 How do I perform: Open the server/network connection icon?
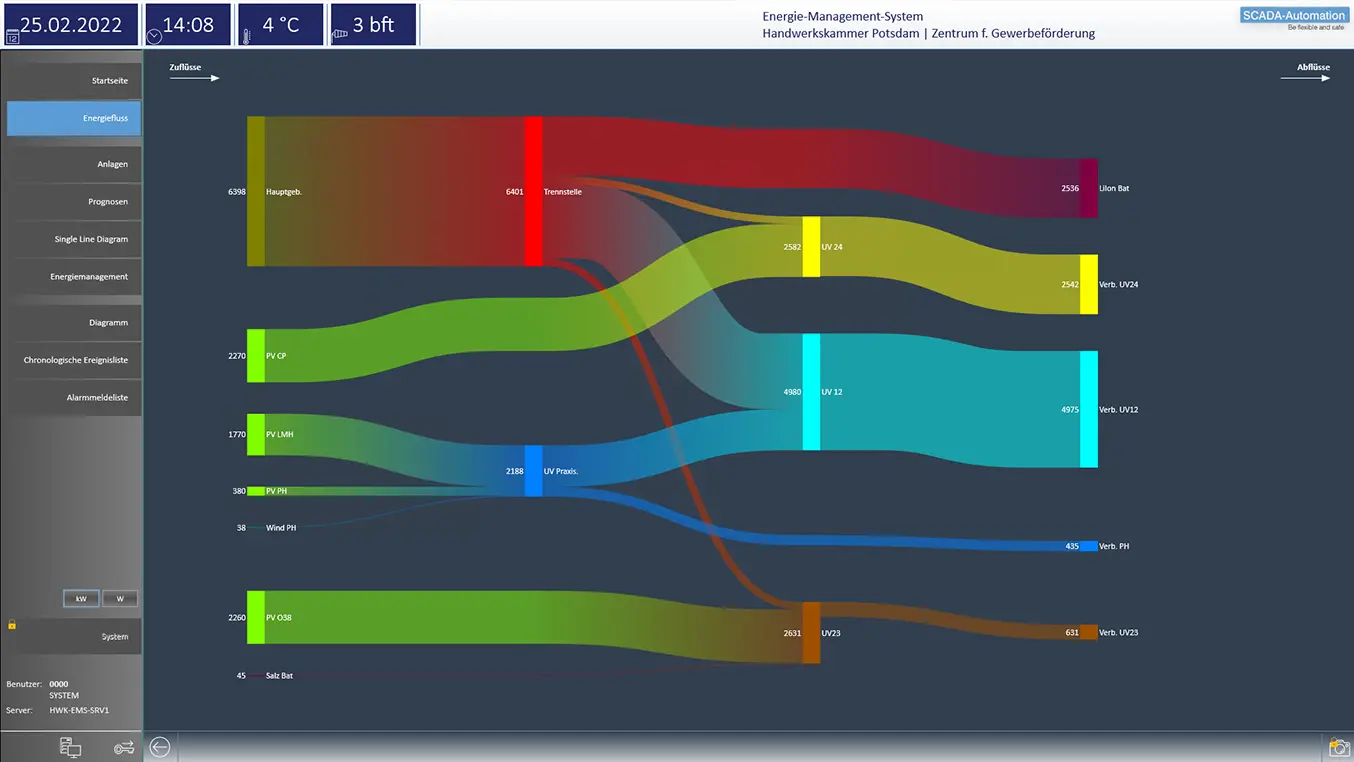point(71,747)
